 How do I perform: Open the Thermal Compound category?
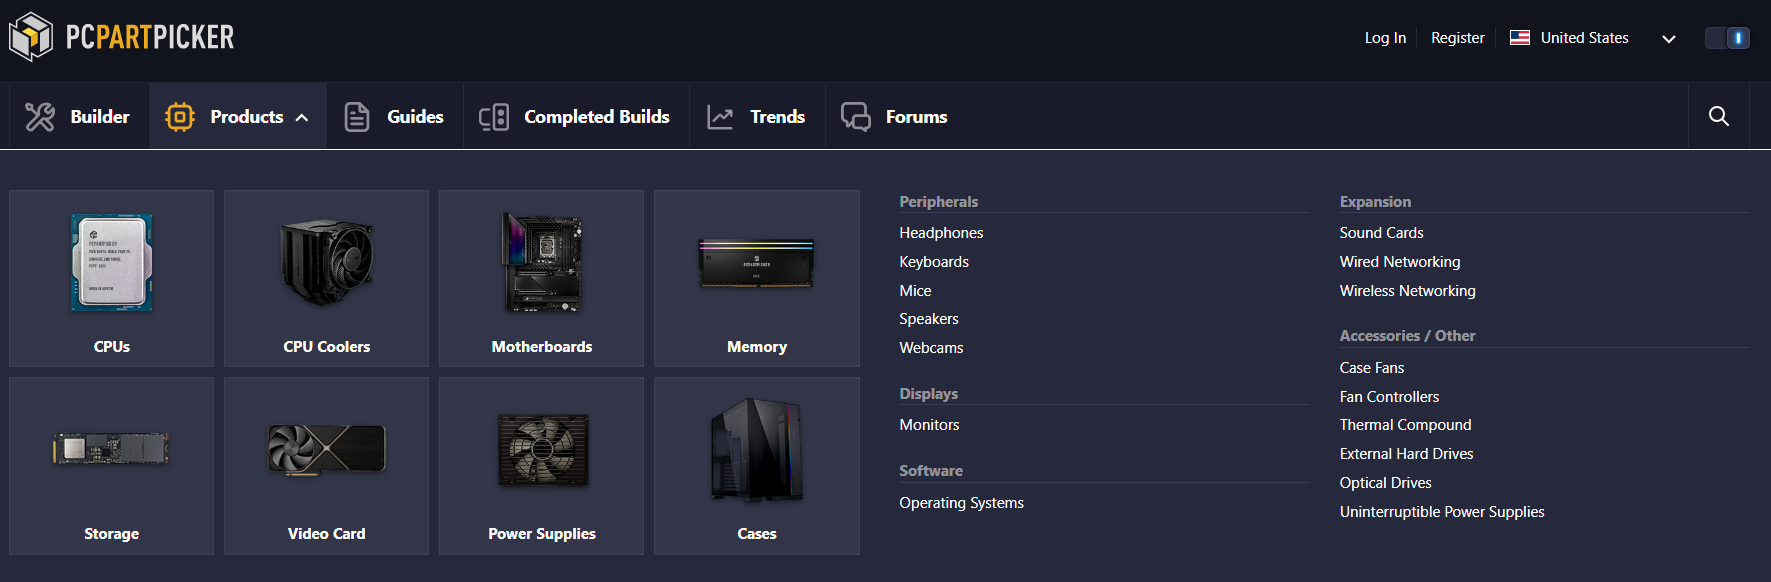[x=1405, y=425]
